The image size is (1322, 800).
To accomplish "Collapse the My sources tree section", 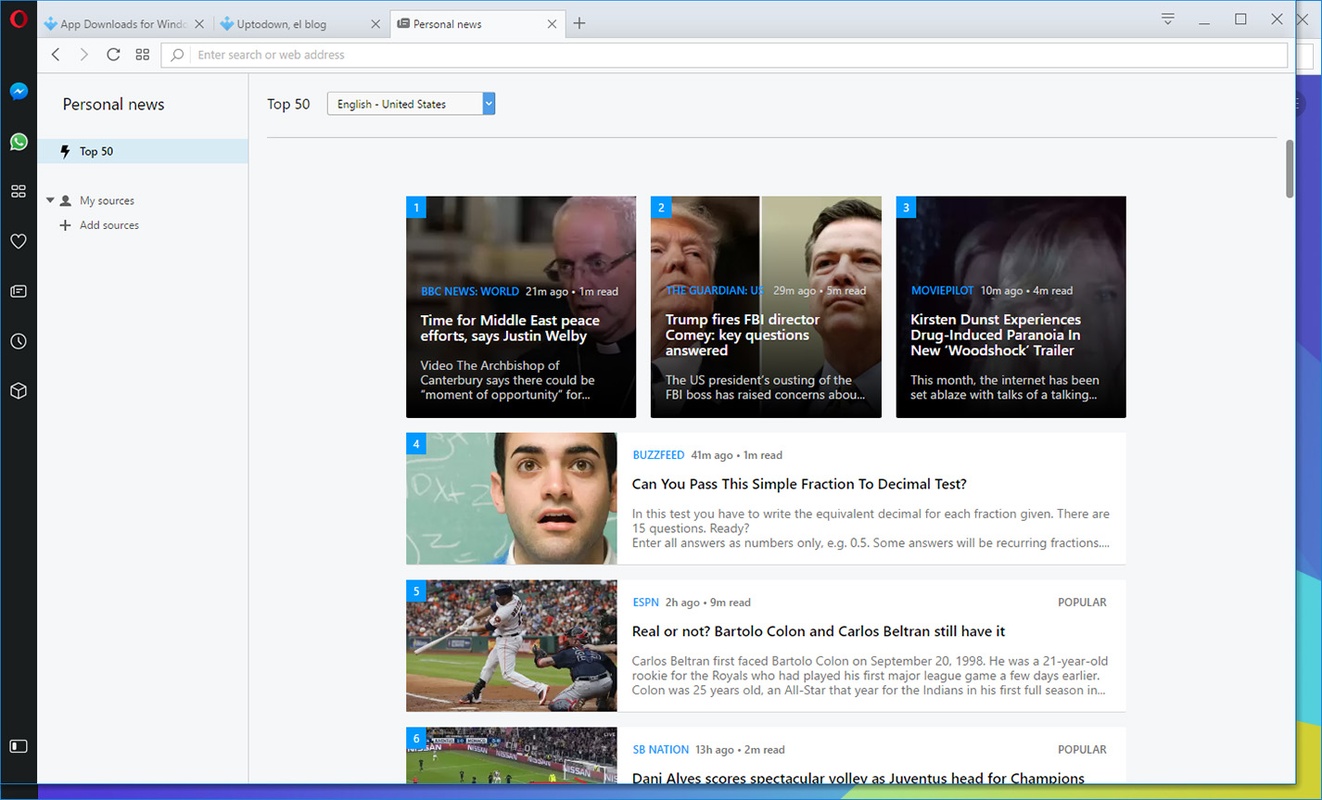I will (50, 201).
